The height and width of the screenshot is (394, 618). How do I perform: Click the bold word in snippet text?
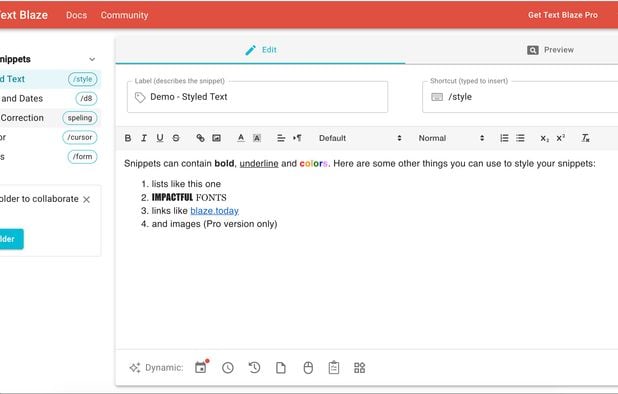tap(224, 164)
